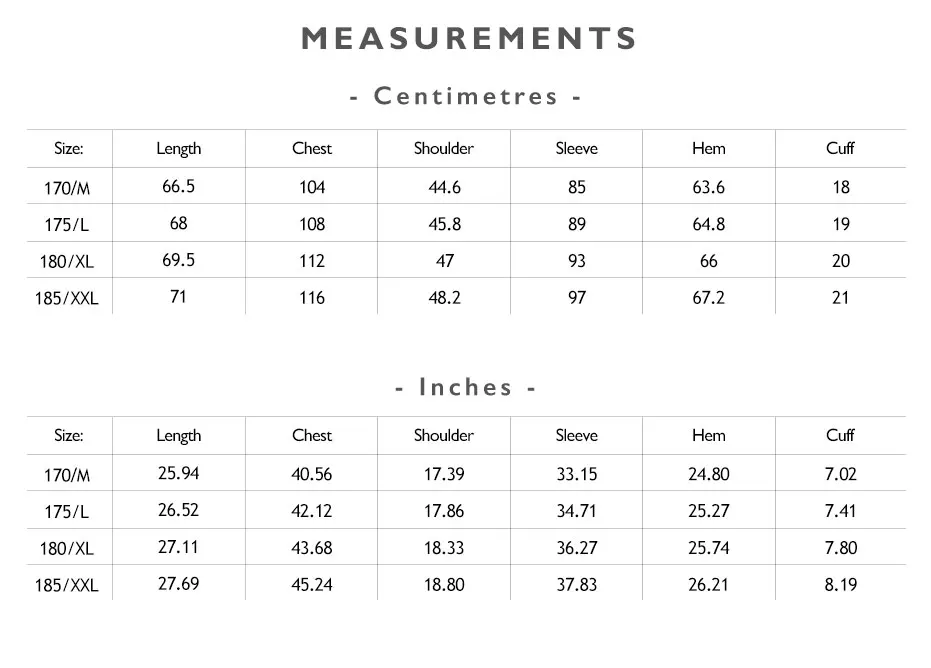Select the 180/XL row label in inches table

66,548
